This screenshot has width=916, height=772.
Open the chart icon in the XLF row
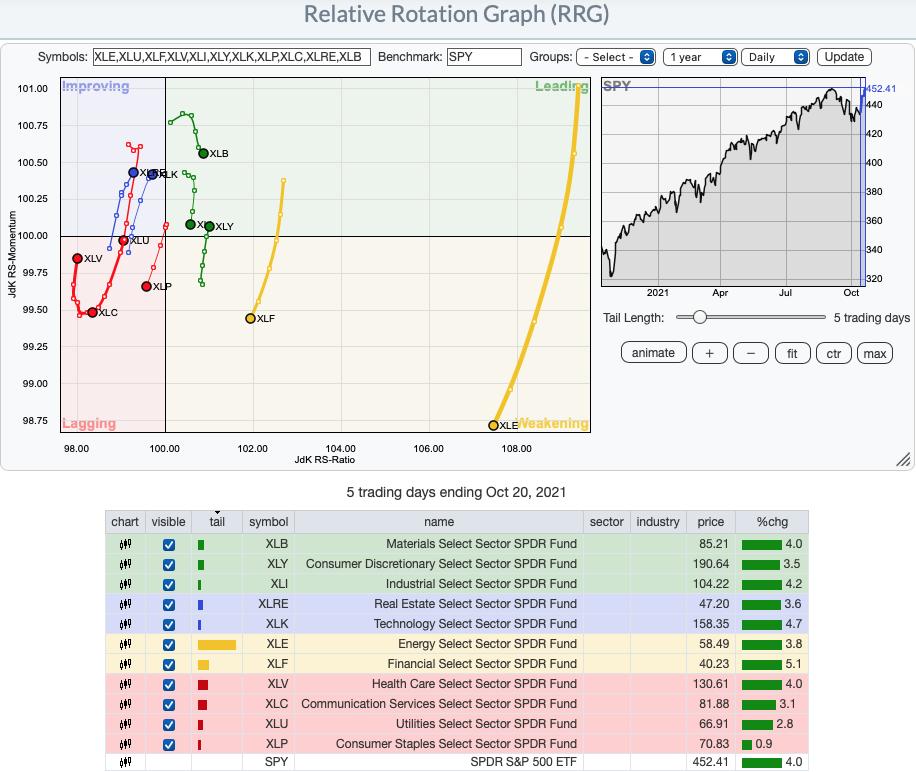coord(125,664)
